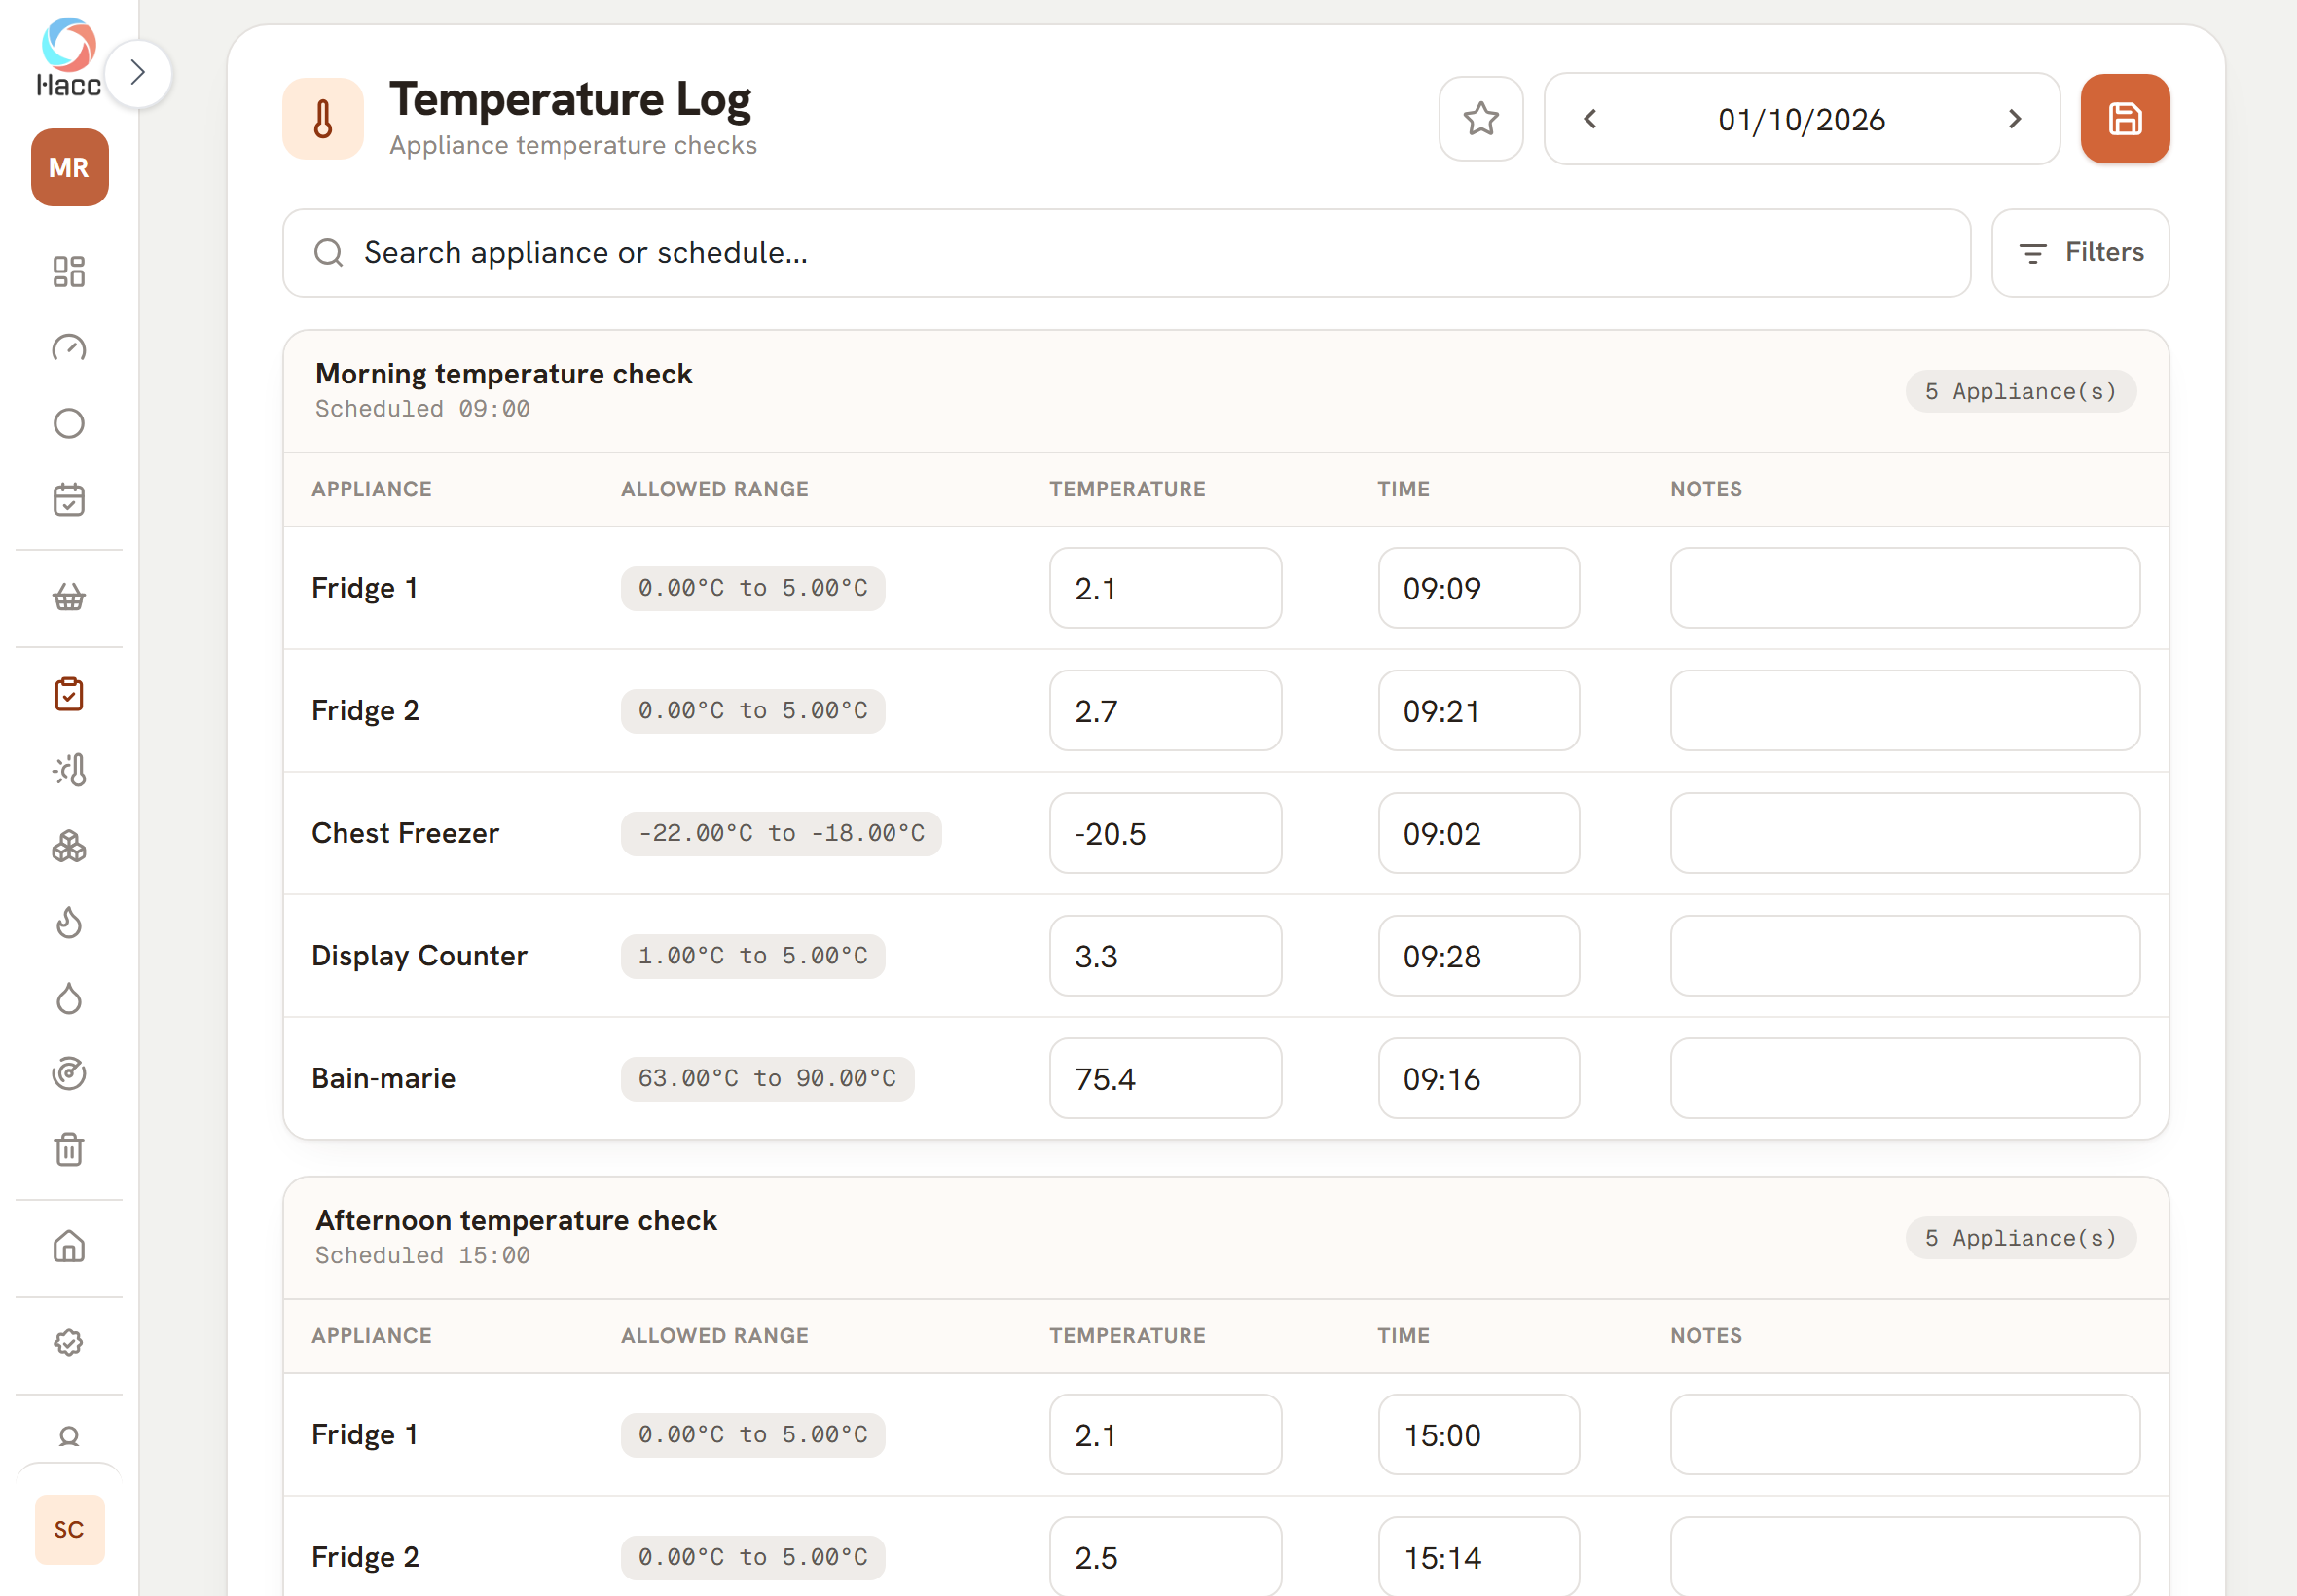Go to the next date
Viewport: 2297px width, 1596px height.
(x=2015, y=119)
